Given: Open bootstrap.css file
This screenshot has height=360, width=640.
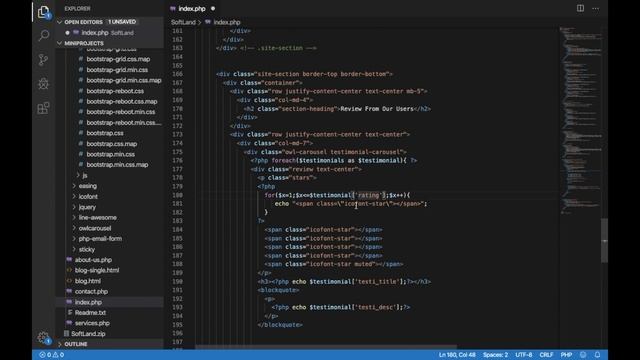Looking at the screenshot, I should click(105, 133).
